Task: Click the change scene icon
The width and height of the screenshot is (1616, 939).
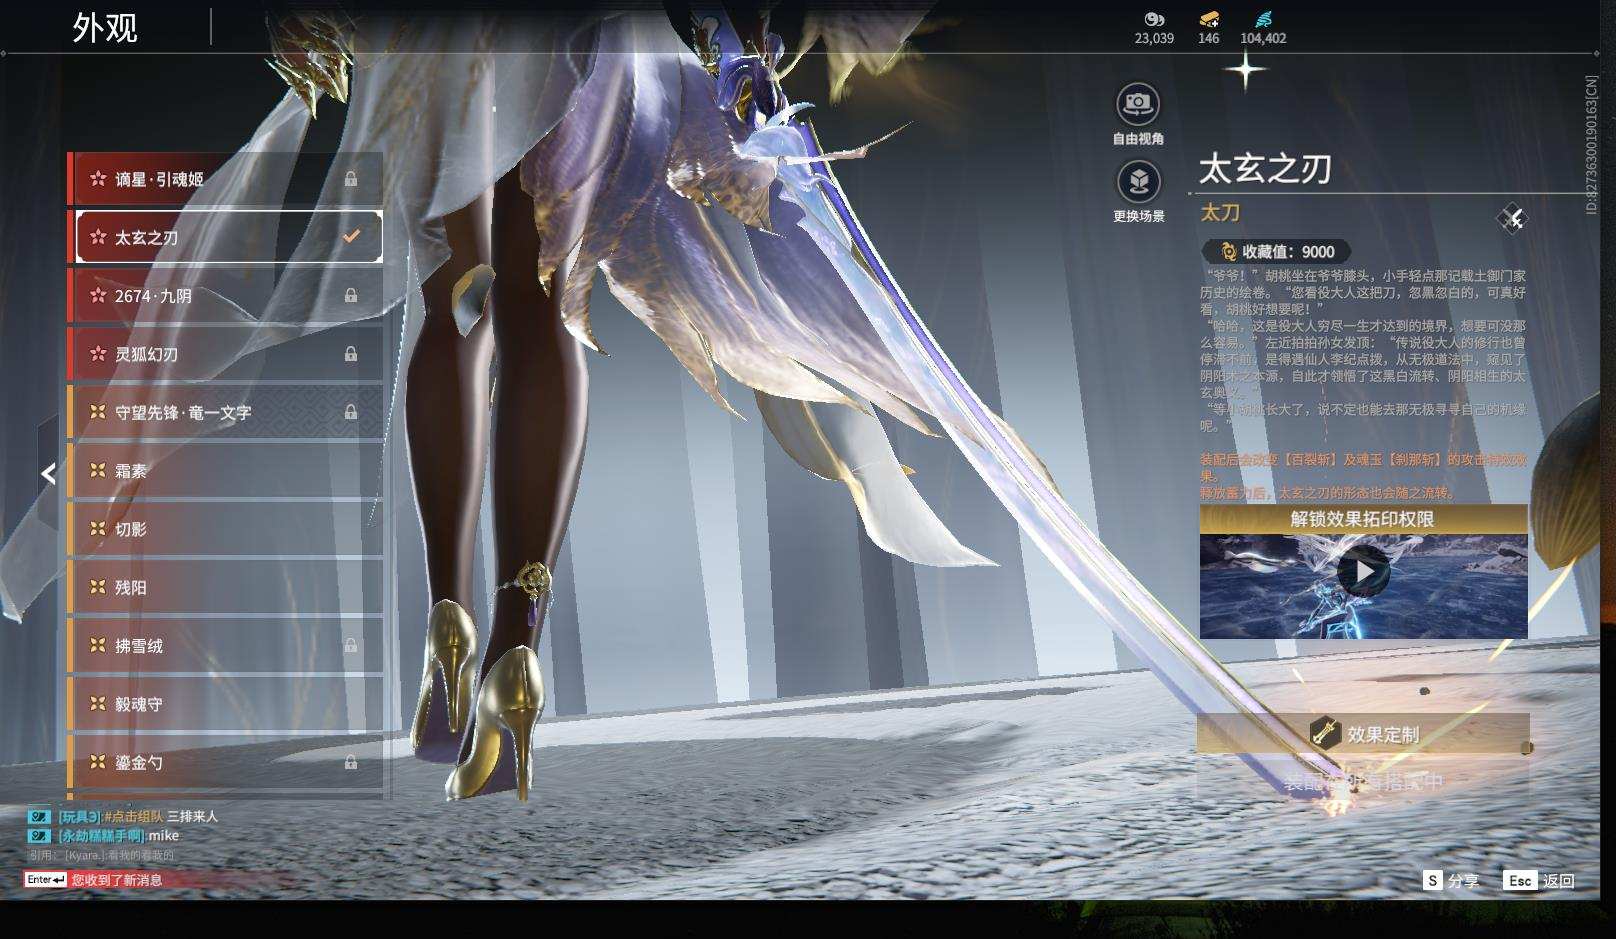Action: click(x=1138, y=182)
